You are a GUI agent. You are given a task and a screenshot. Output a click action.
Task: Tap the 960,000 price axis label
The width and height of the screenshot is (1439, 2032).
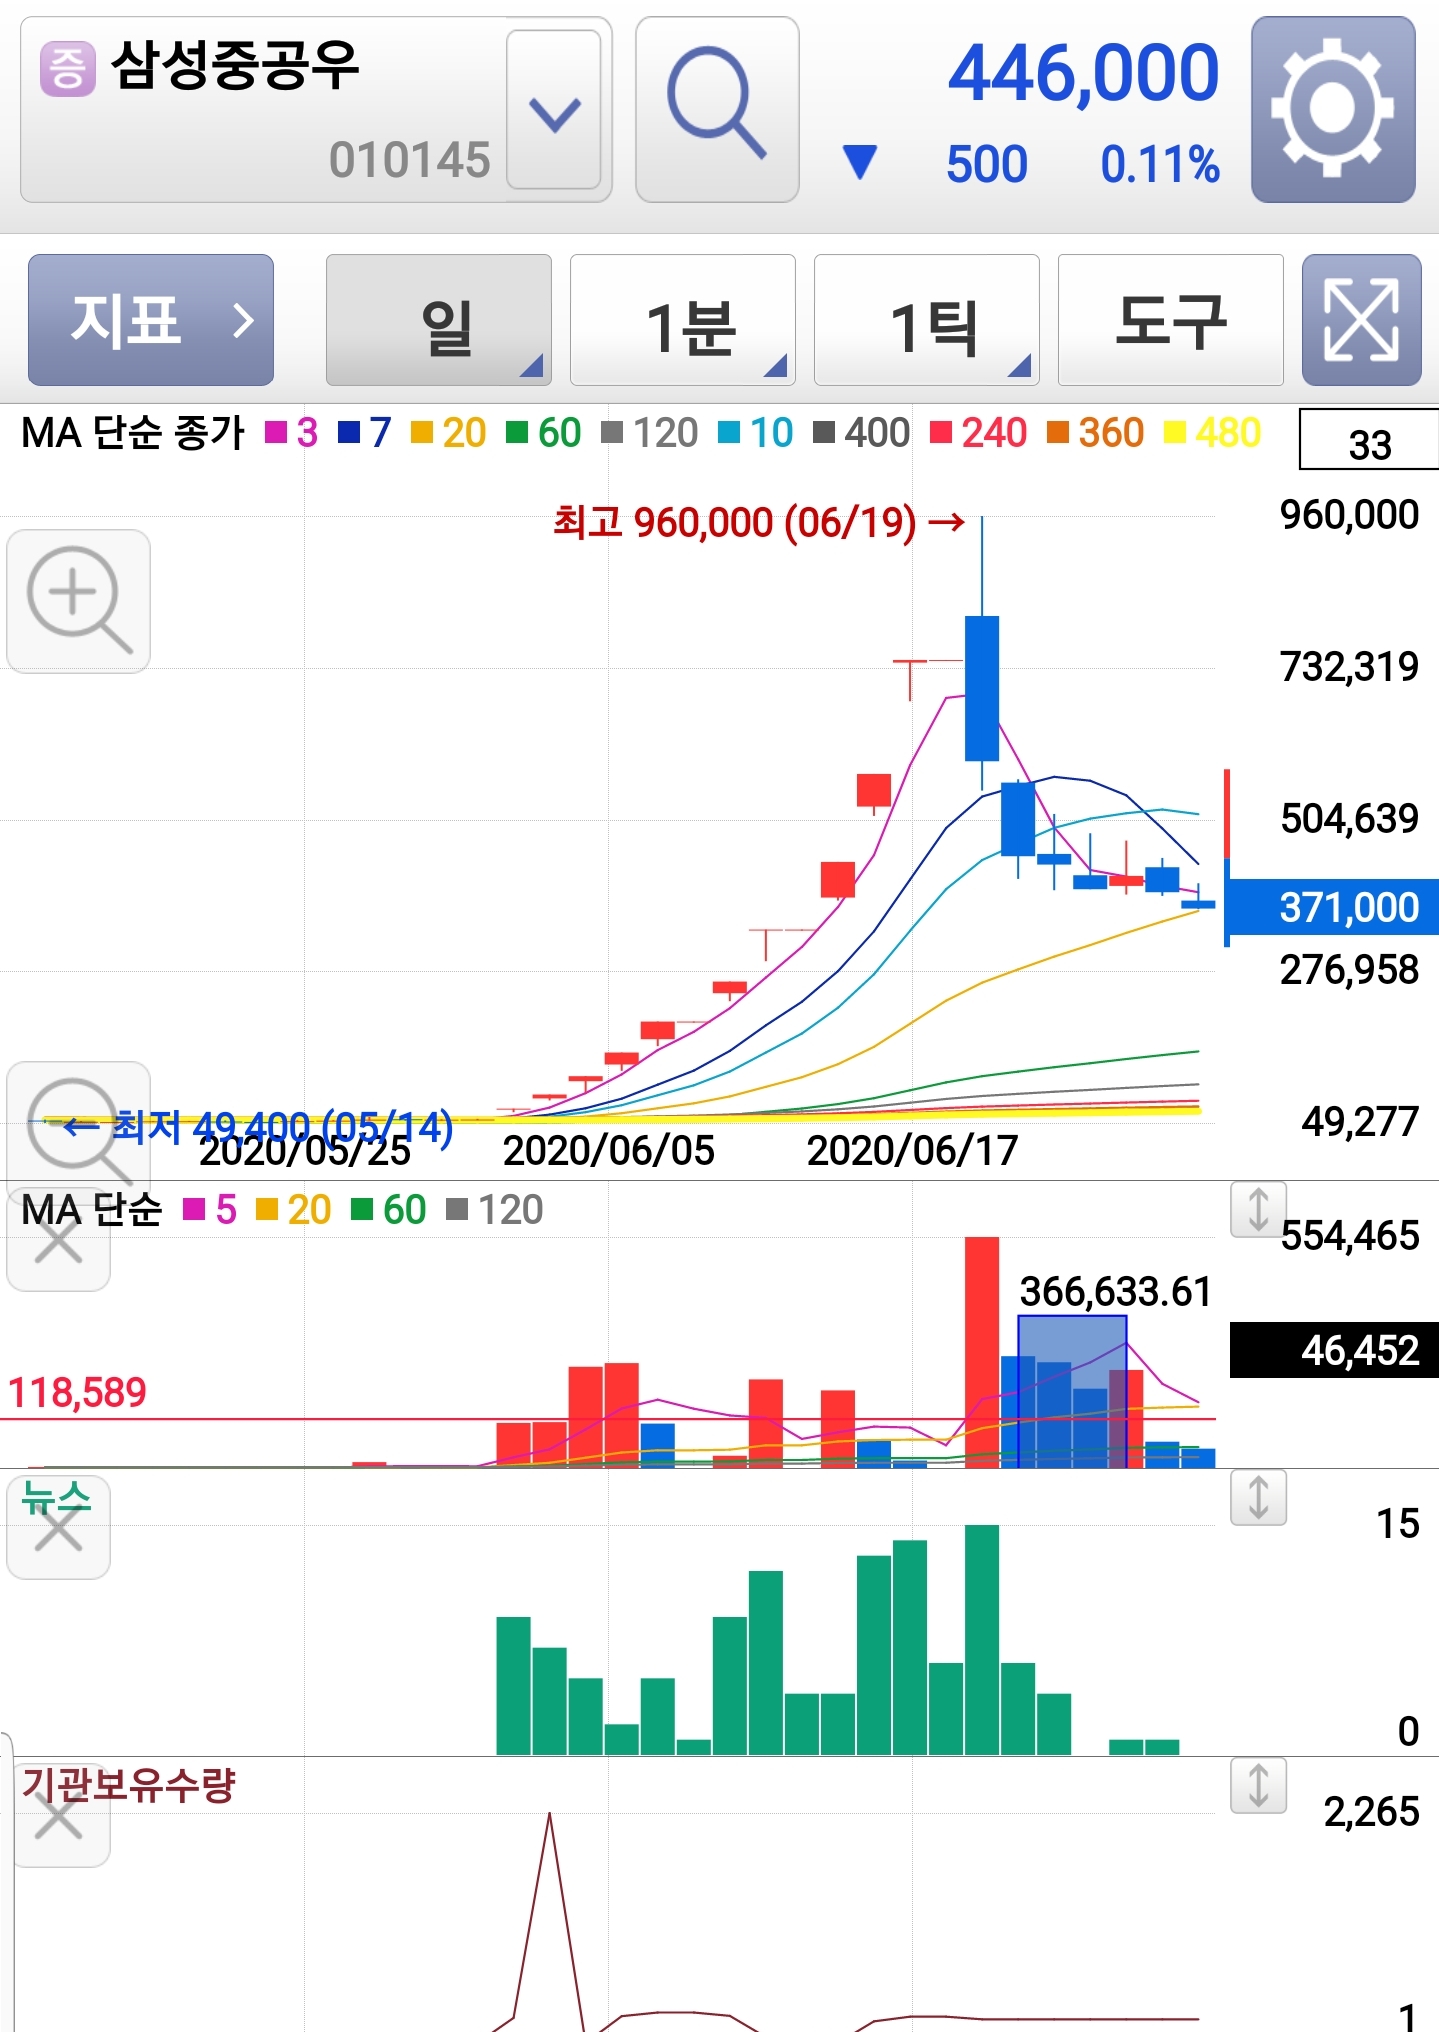click(x=1349, y=515)
